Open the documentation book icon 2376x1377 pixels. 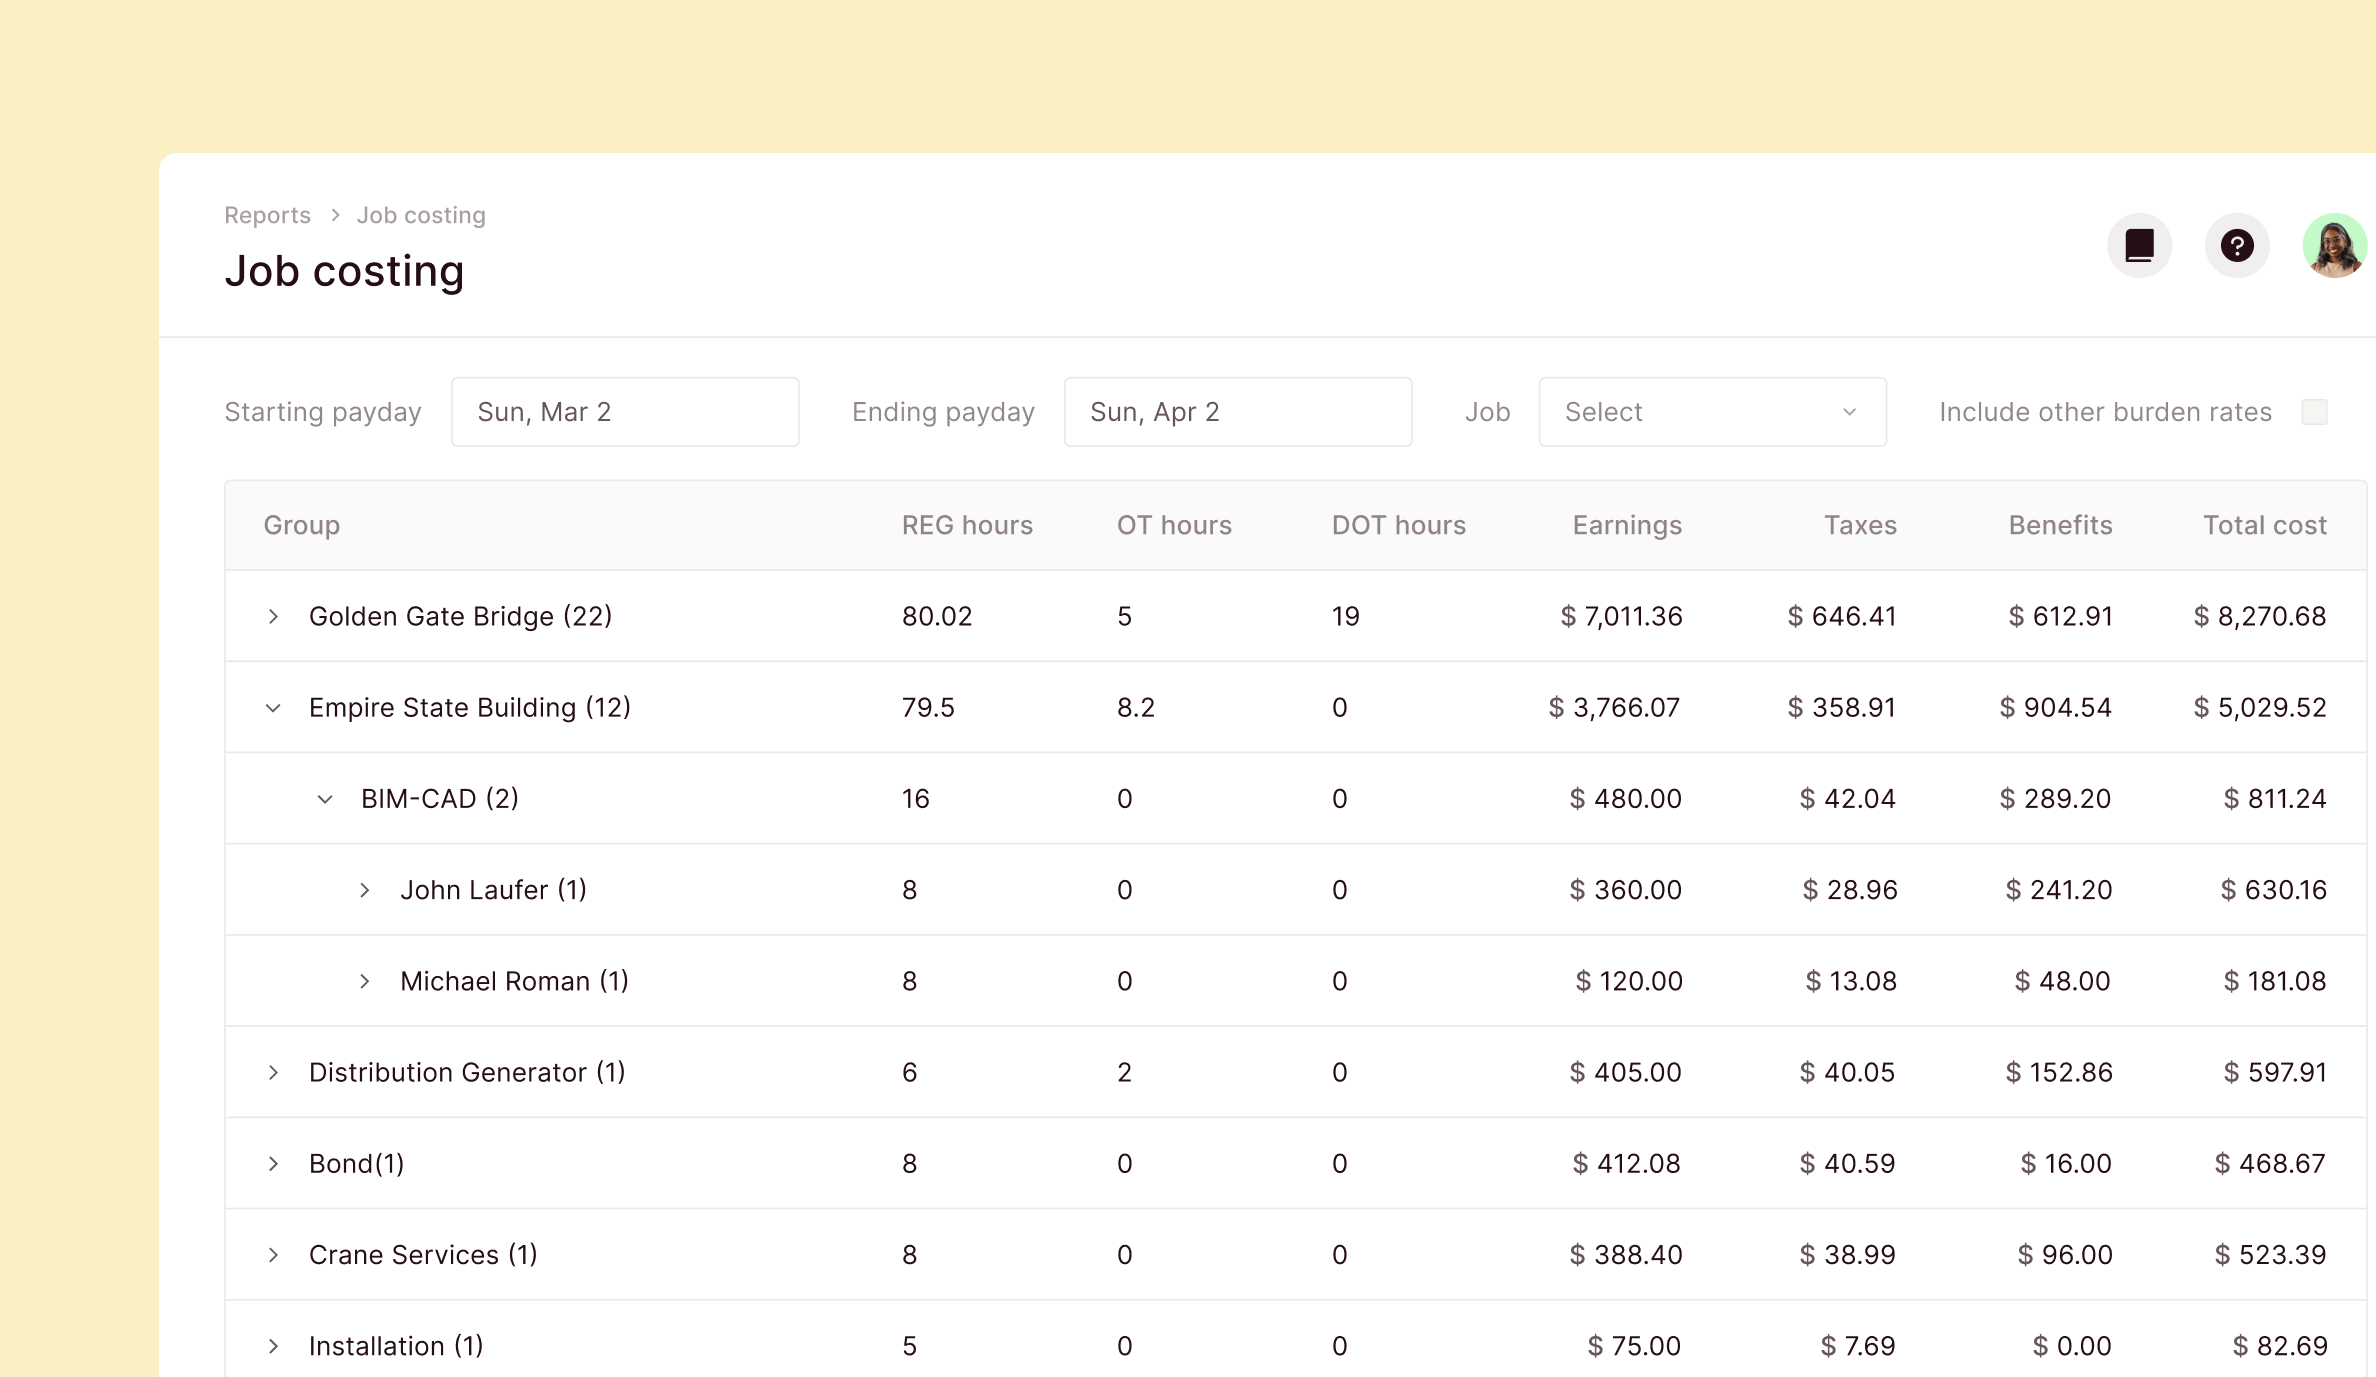2139,245
